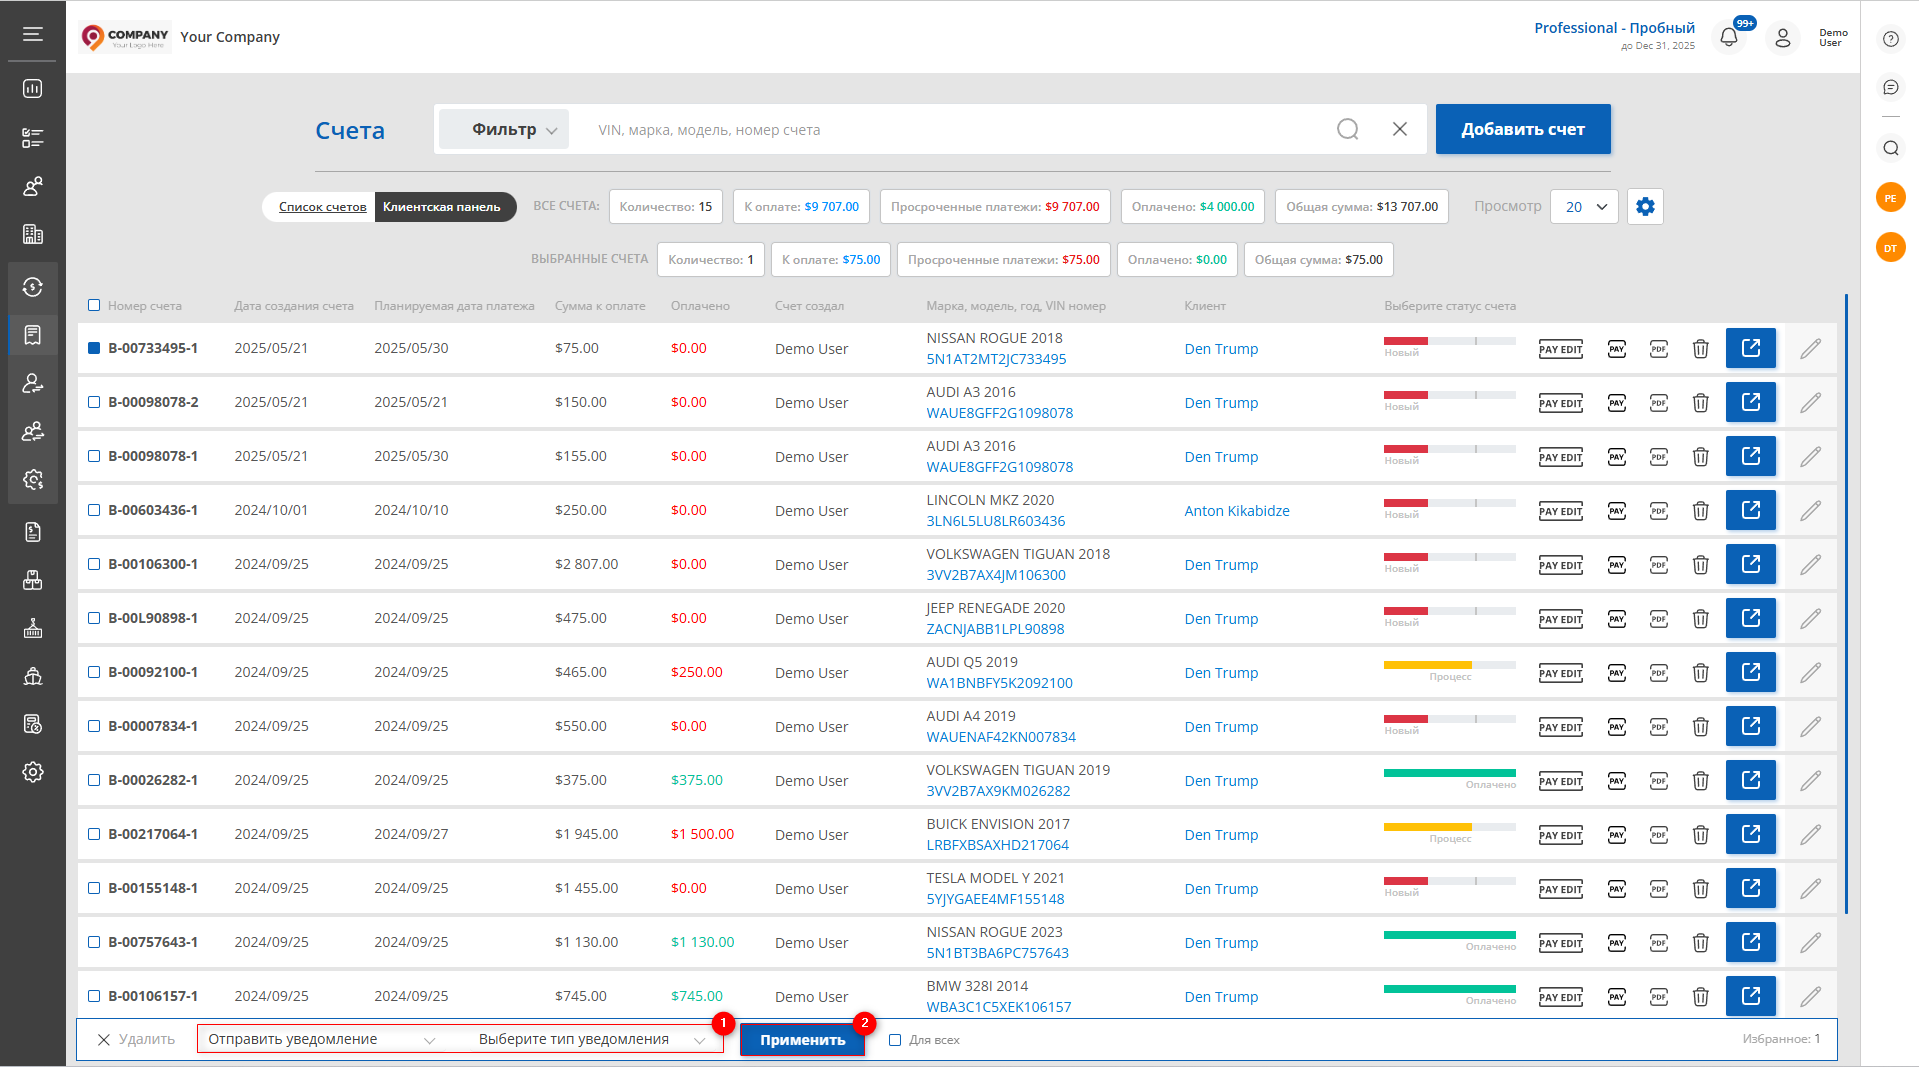Click the Применить button
The image size is (1919, 1067).
pos(802,1040)
